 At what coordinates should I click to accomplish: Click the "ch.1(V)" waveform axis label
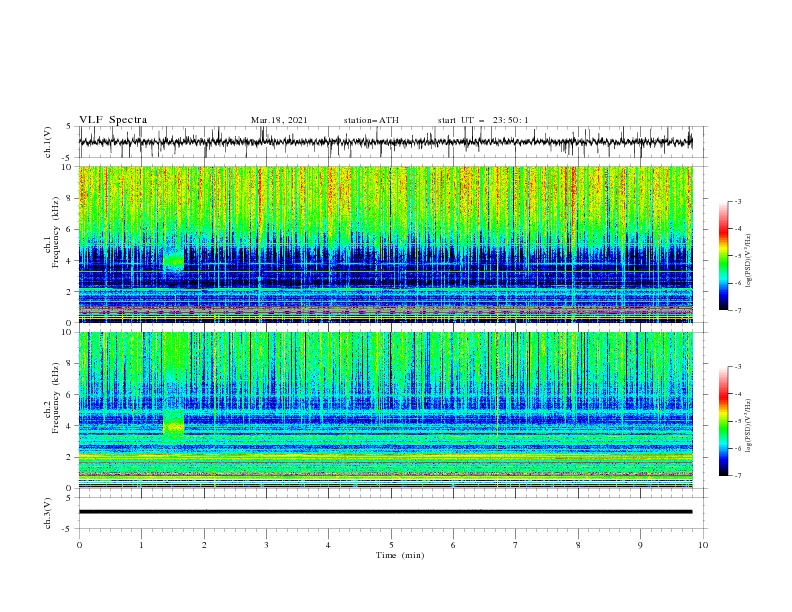pyautogui.click(x=48, y=142)
